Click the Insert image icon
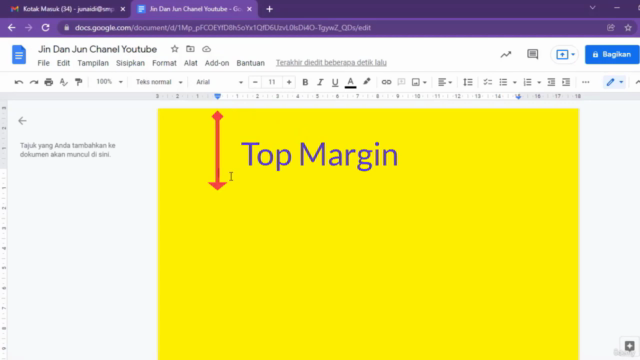640x360 pixels. 416,82
